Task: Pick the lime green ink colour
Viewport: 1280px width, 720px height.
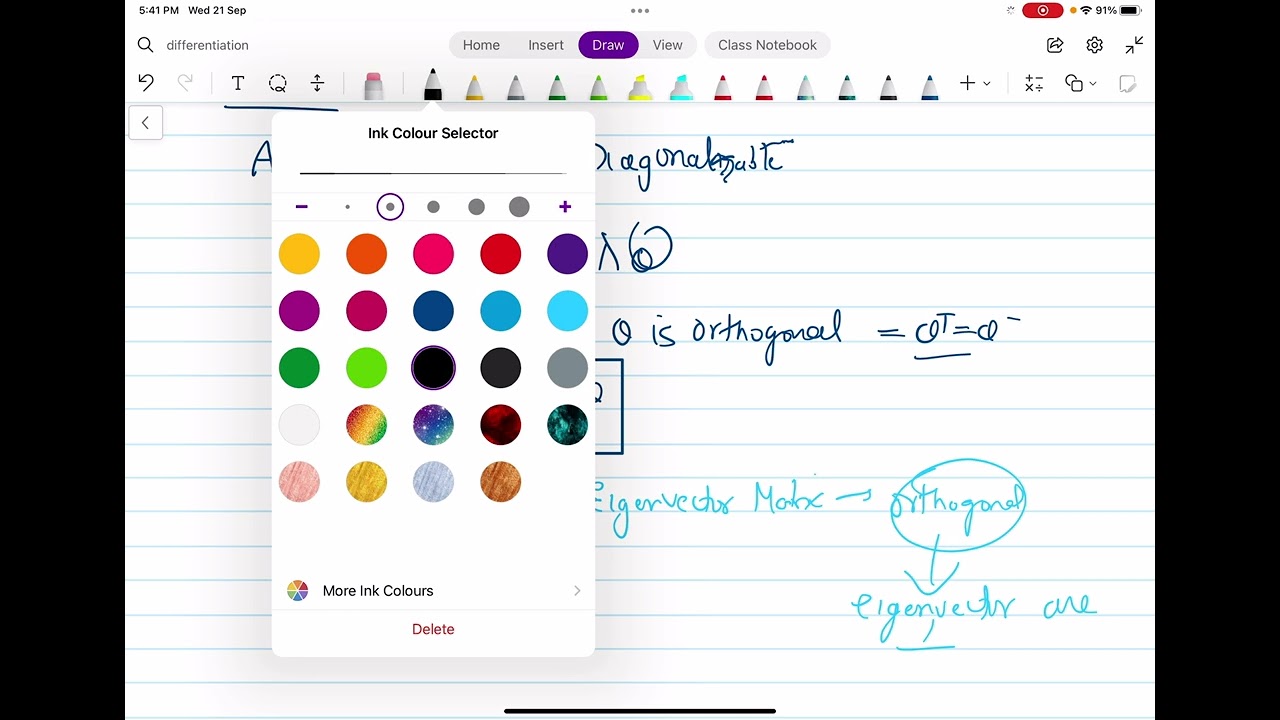Action: pyautogui.click(x=366, y=368)
